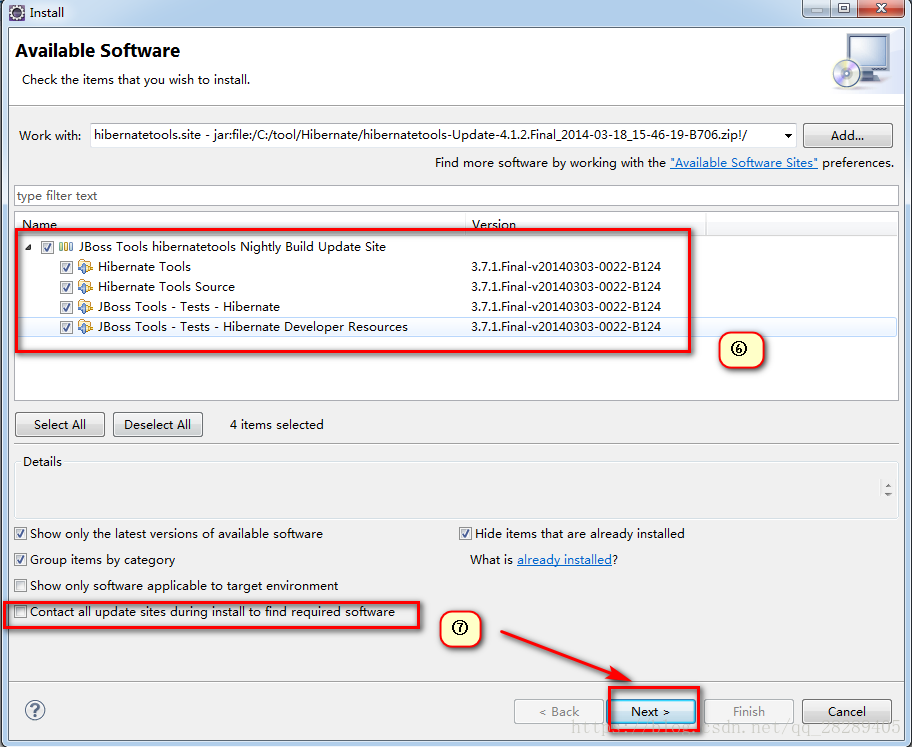The image size is (912, 747).
Task: Click the version text of Hibernate Tools Source
Action: 566,287
